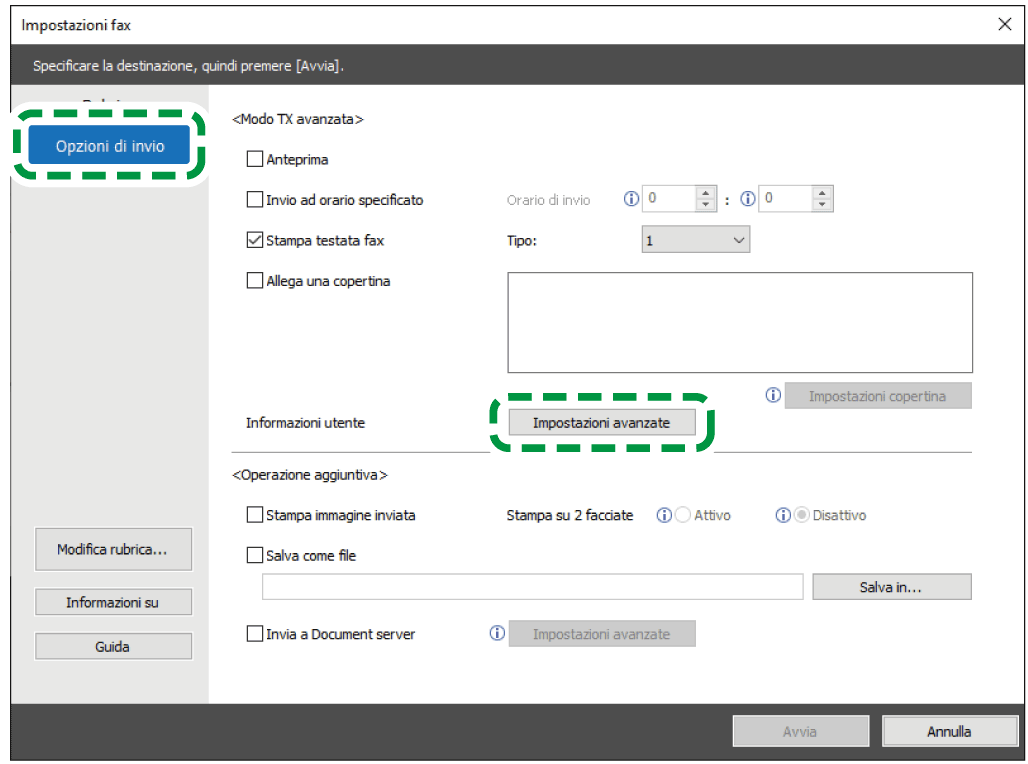Click info icon beside Disattivo option
Screen dimensions: 1028x764
783,515
